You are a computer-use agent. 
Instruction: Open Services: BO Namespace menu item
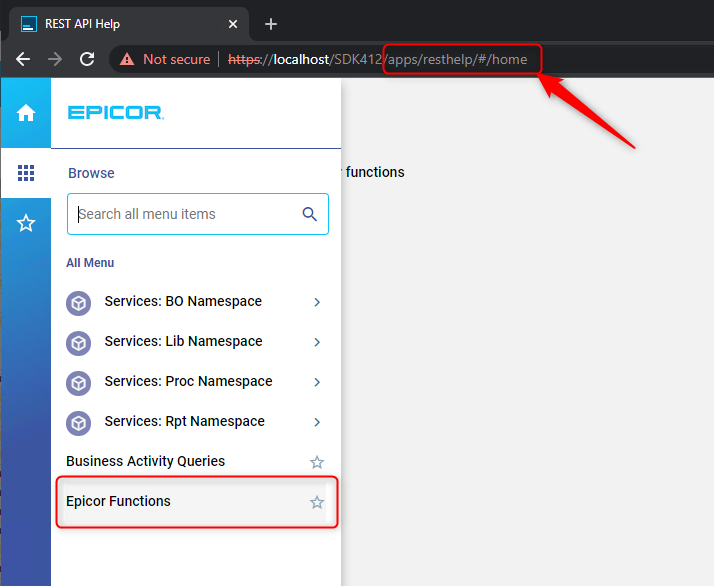tap(197, 302)
